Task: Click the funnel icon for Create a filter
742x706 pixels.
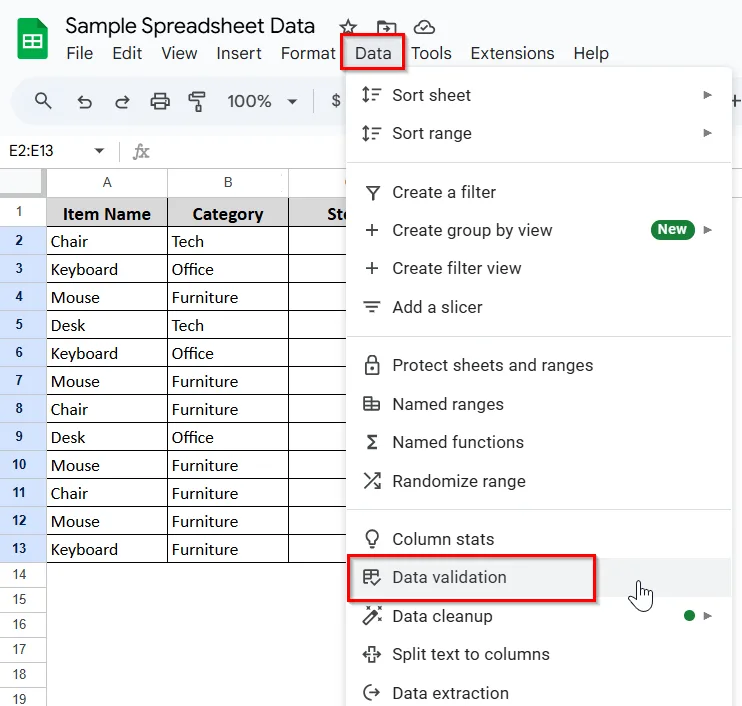Action: [372, 193]
